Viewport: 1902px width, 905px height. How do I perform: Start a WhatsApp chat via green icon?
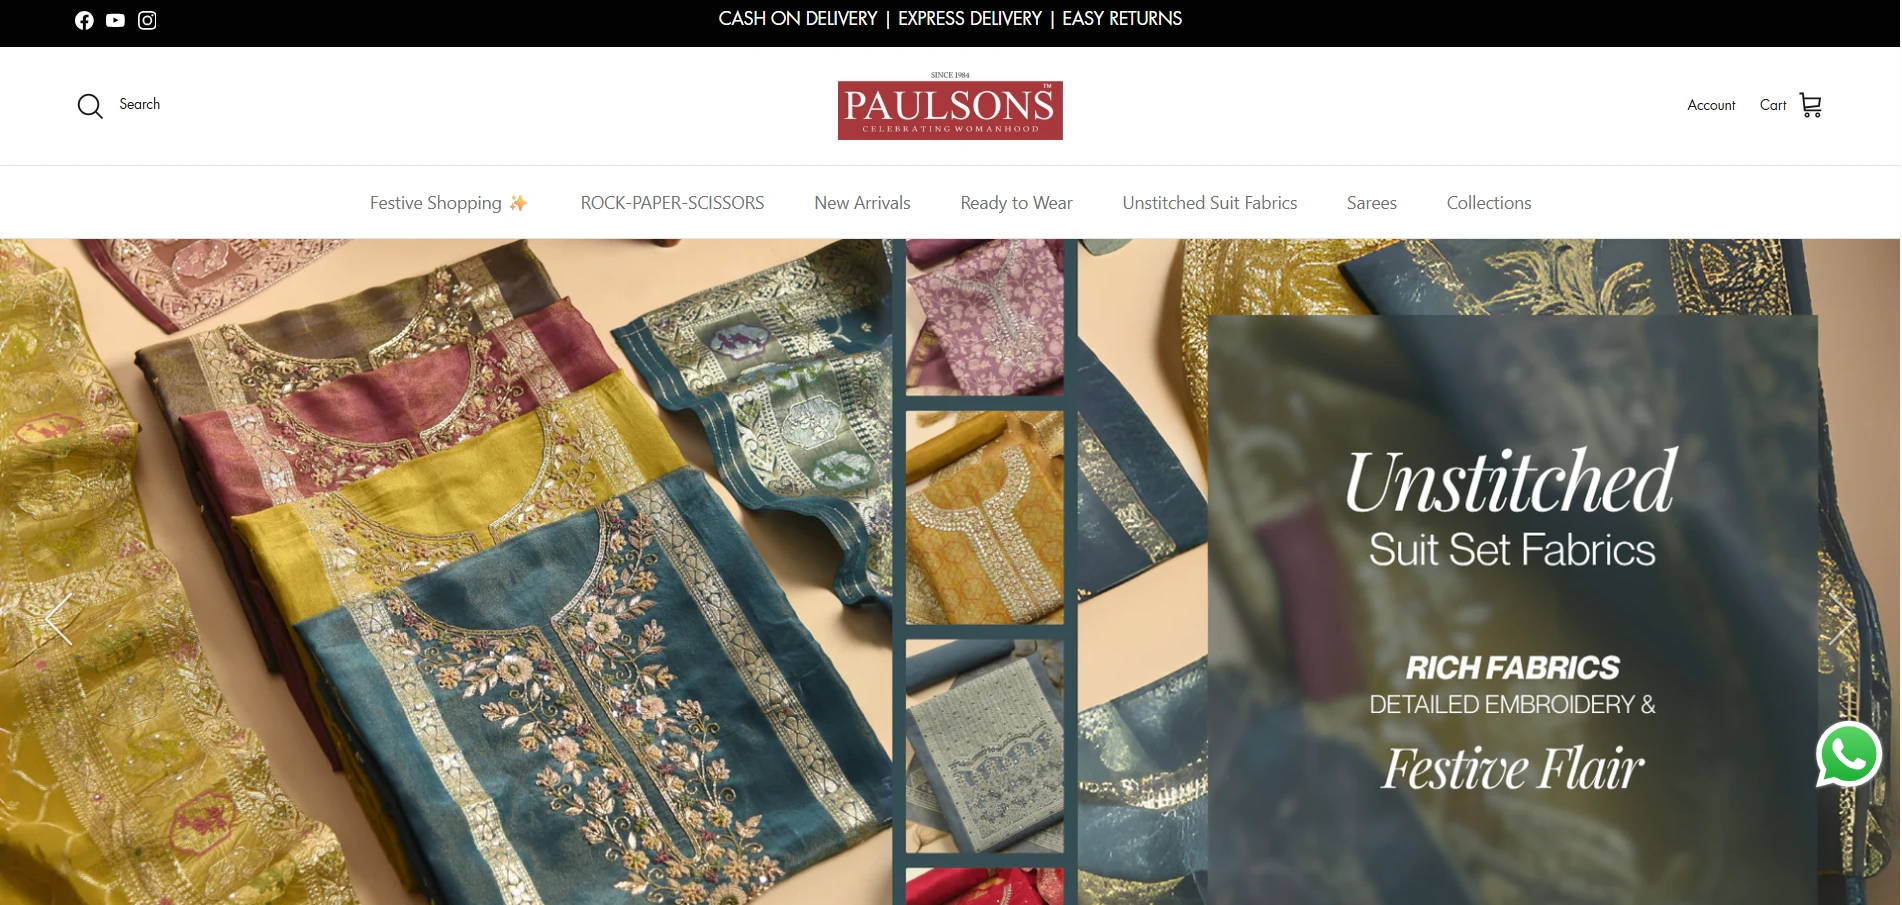point(1849,754)
